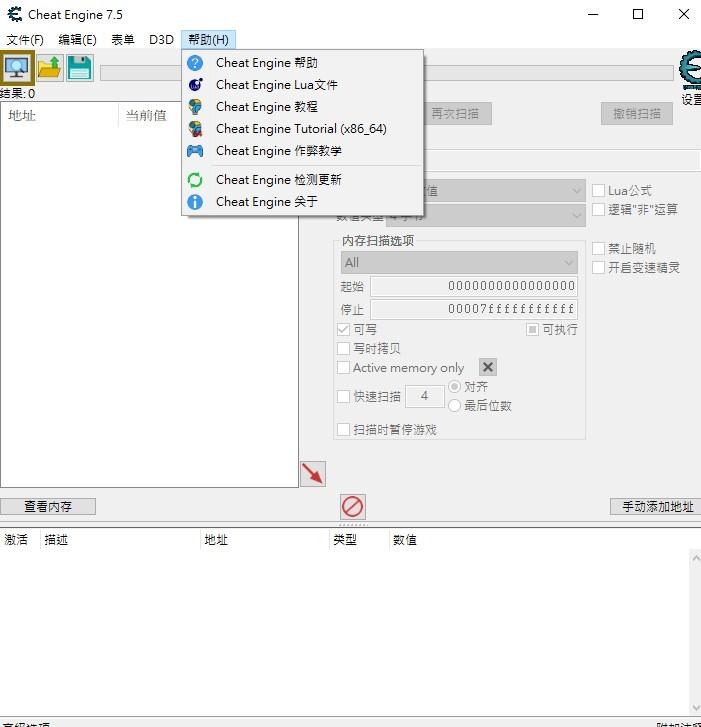The height and width of the screenshot is (727, 701).
Task: Select Cheat Engine 帮助 menu entry
Action: coord(302,63)
